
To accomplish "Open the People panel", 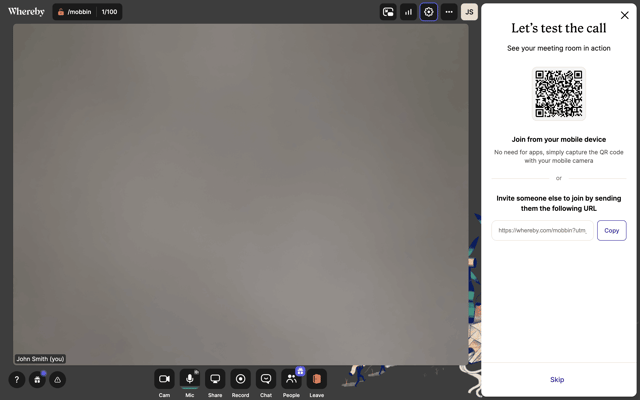I will point(291,379).
